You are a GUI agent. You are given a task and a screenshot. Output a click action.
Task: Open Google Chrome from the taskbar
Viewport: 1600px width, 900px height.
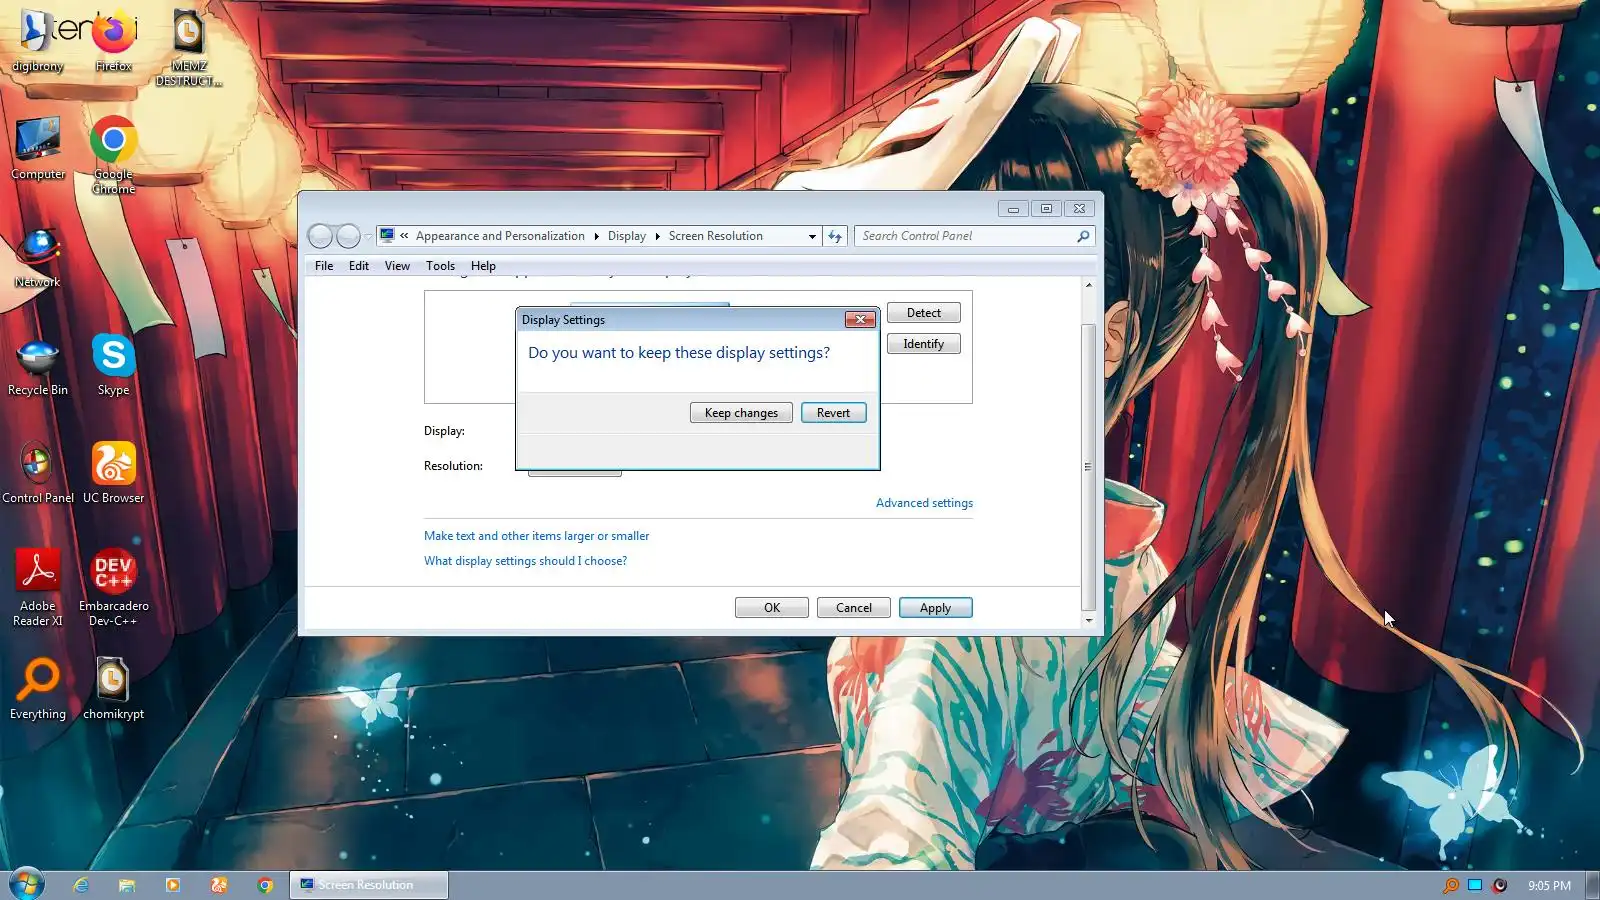(x=265, y=885)
